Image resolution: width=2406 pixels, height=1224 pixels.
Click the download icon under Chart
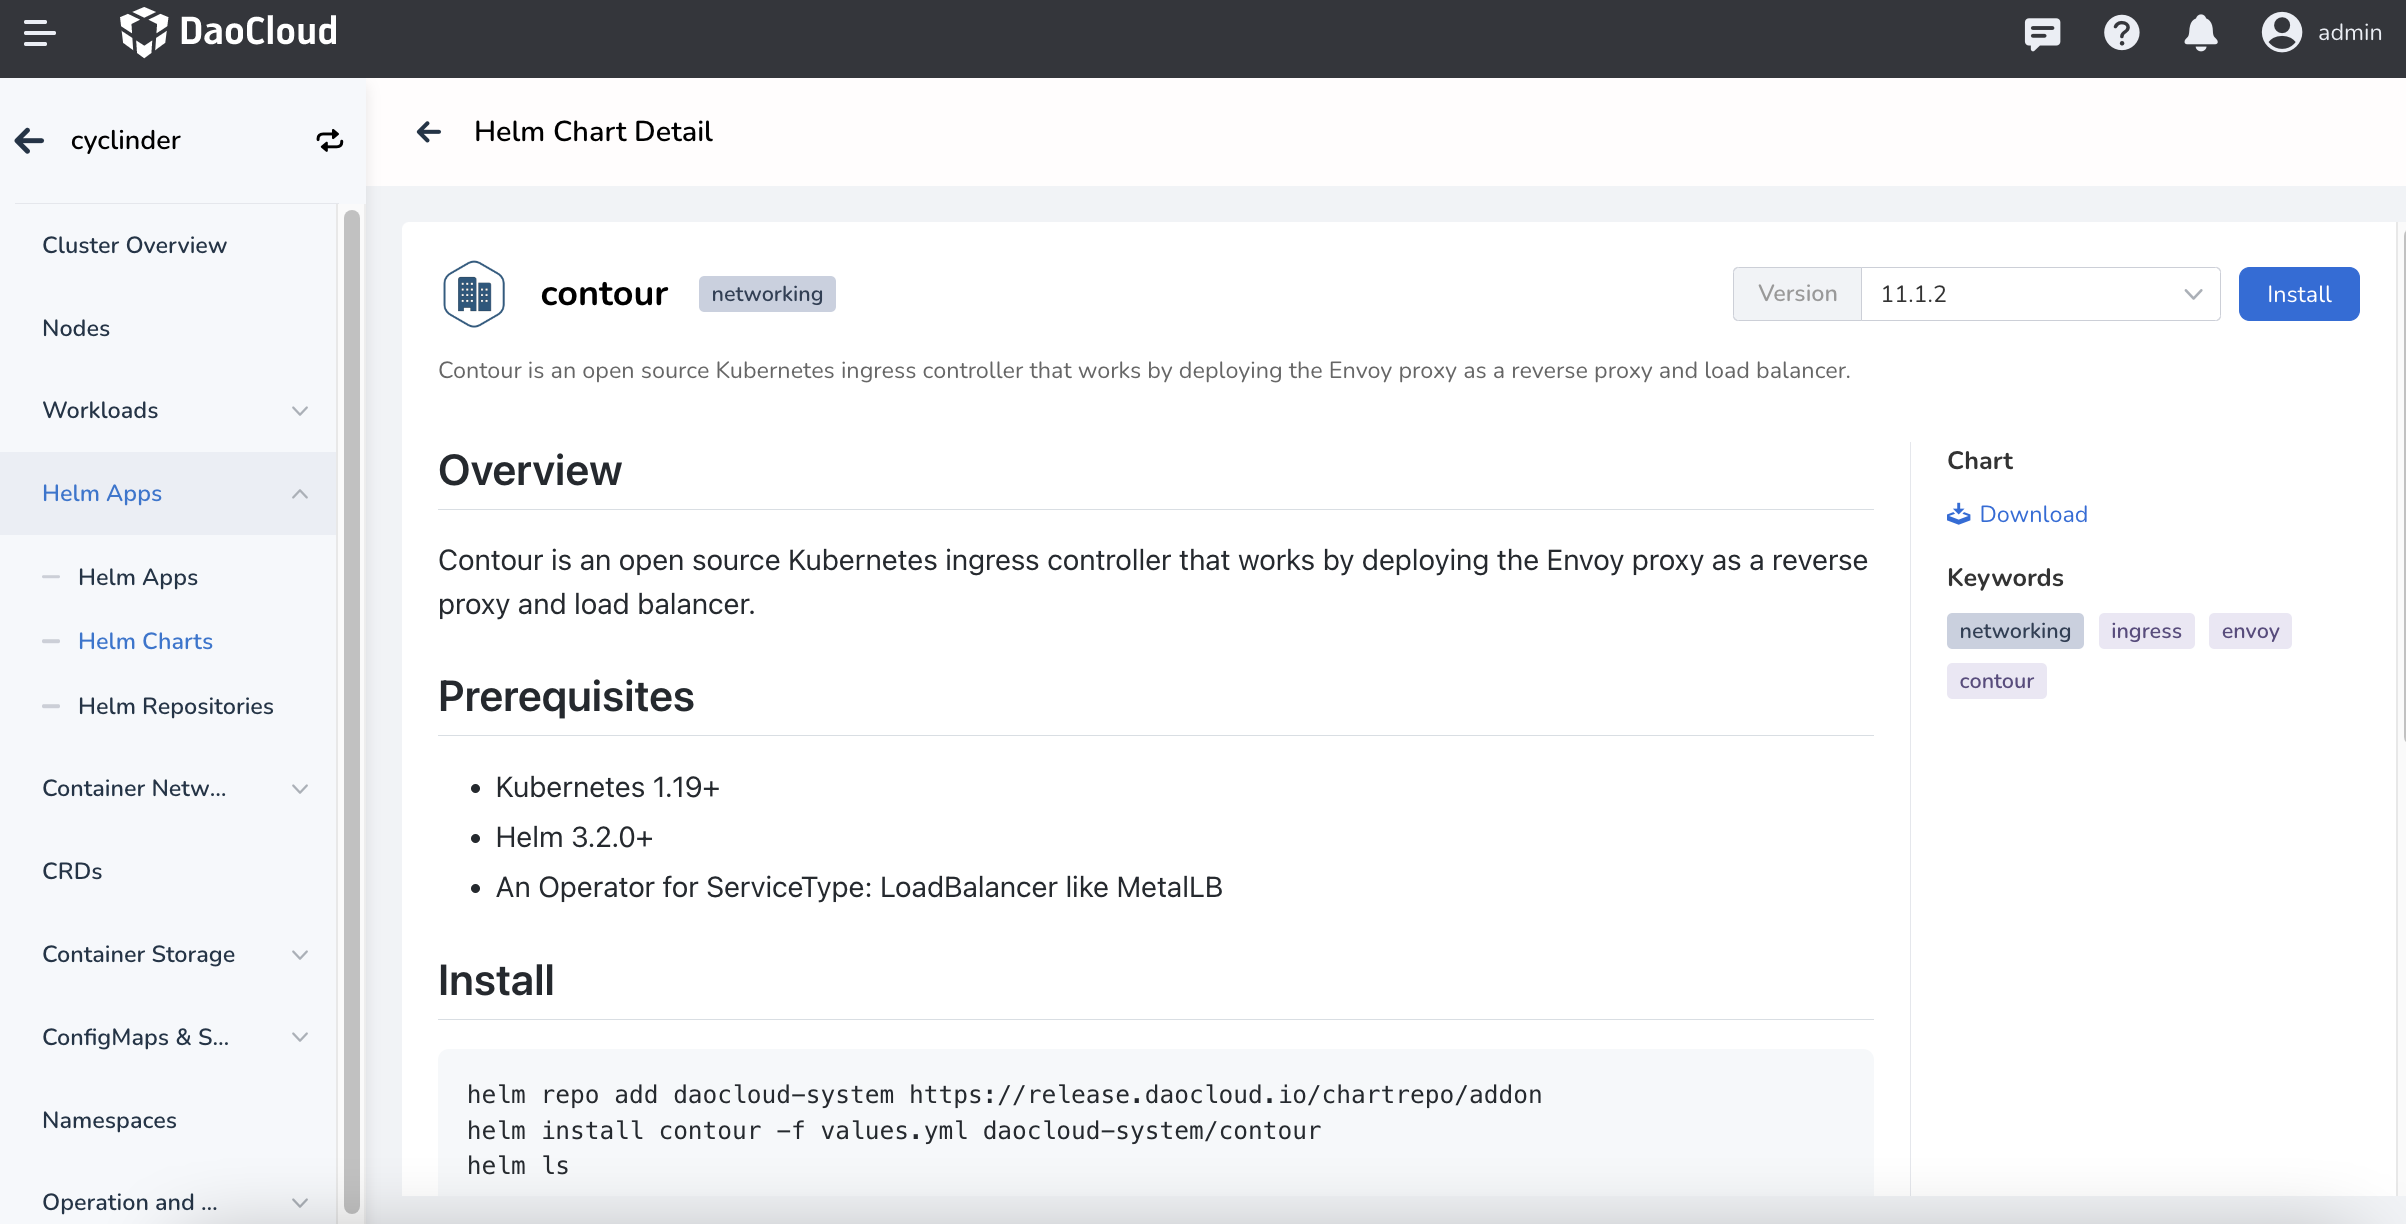click(1958, 514)
